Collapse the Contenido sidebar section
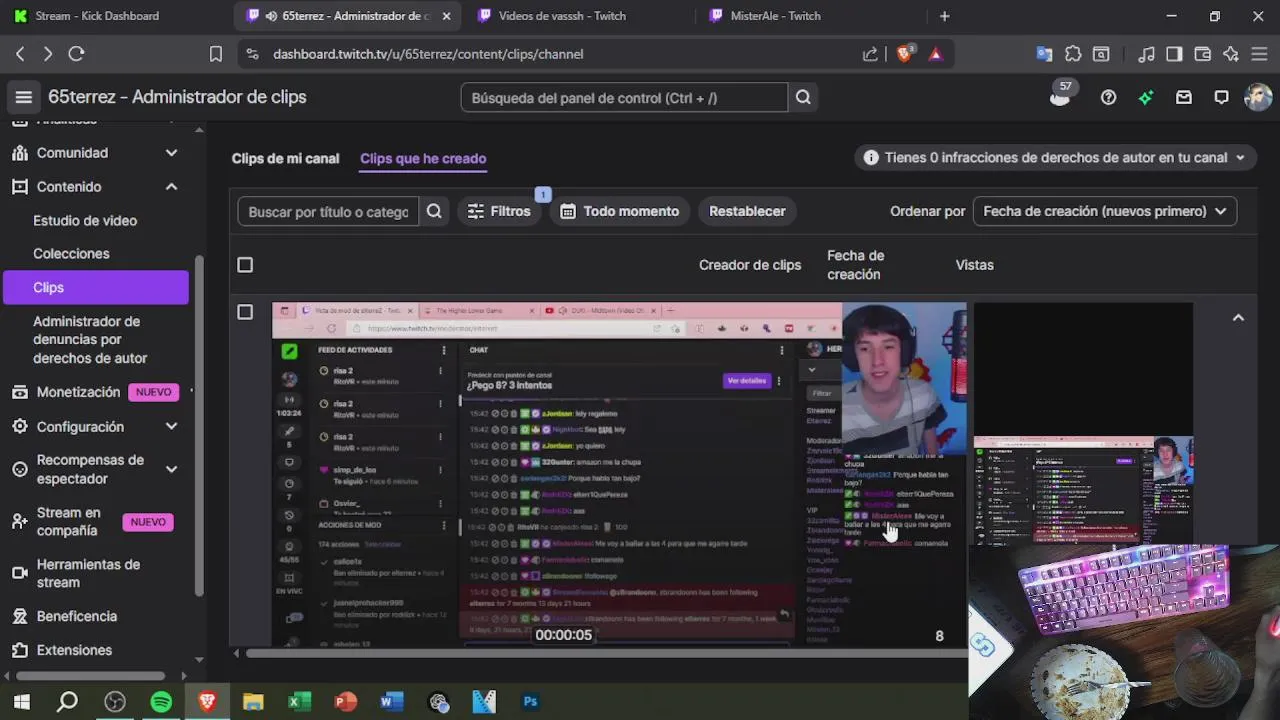1280x720 pixels. pos(171,187)
